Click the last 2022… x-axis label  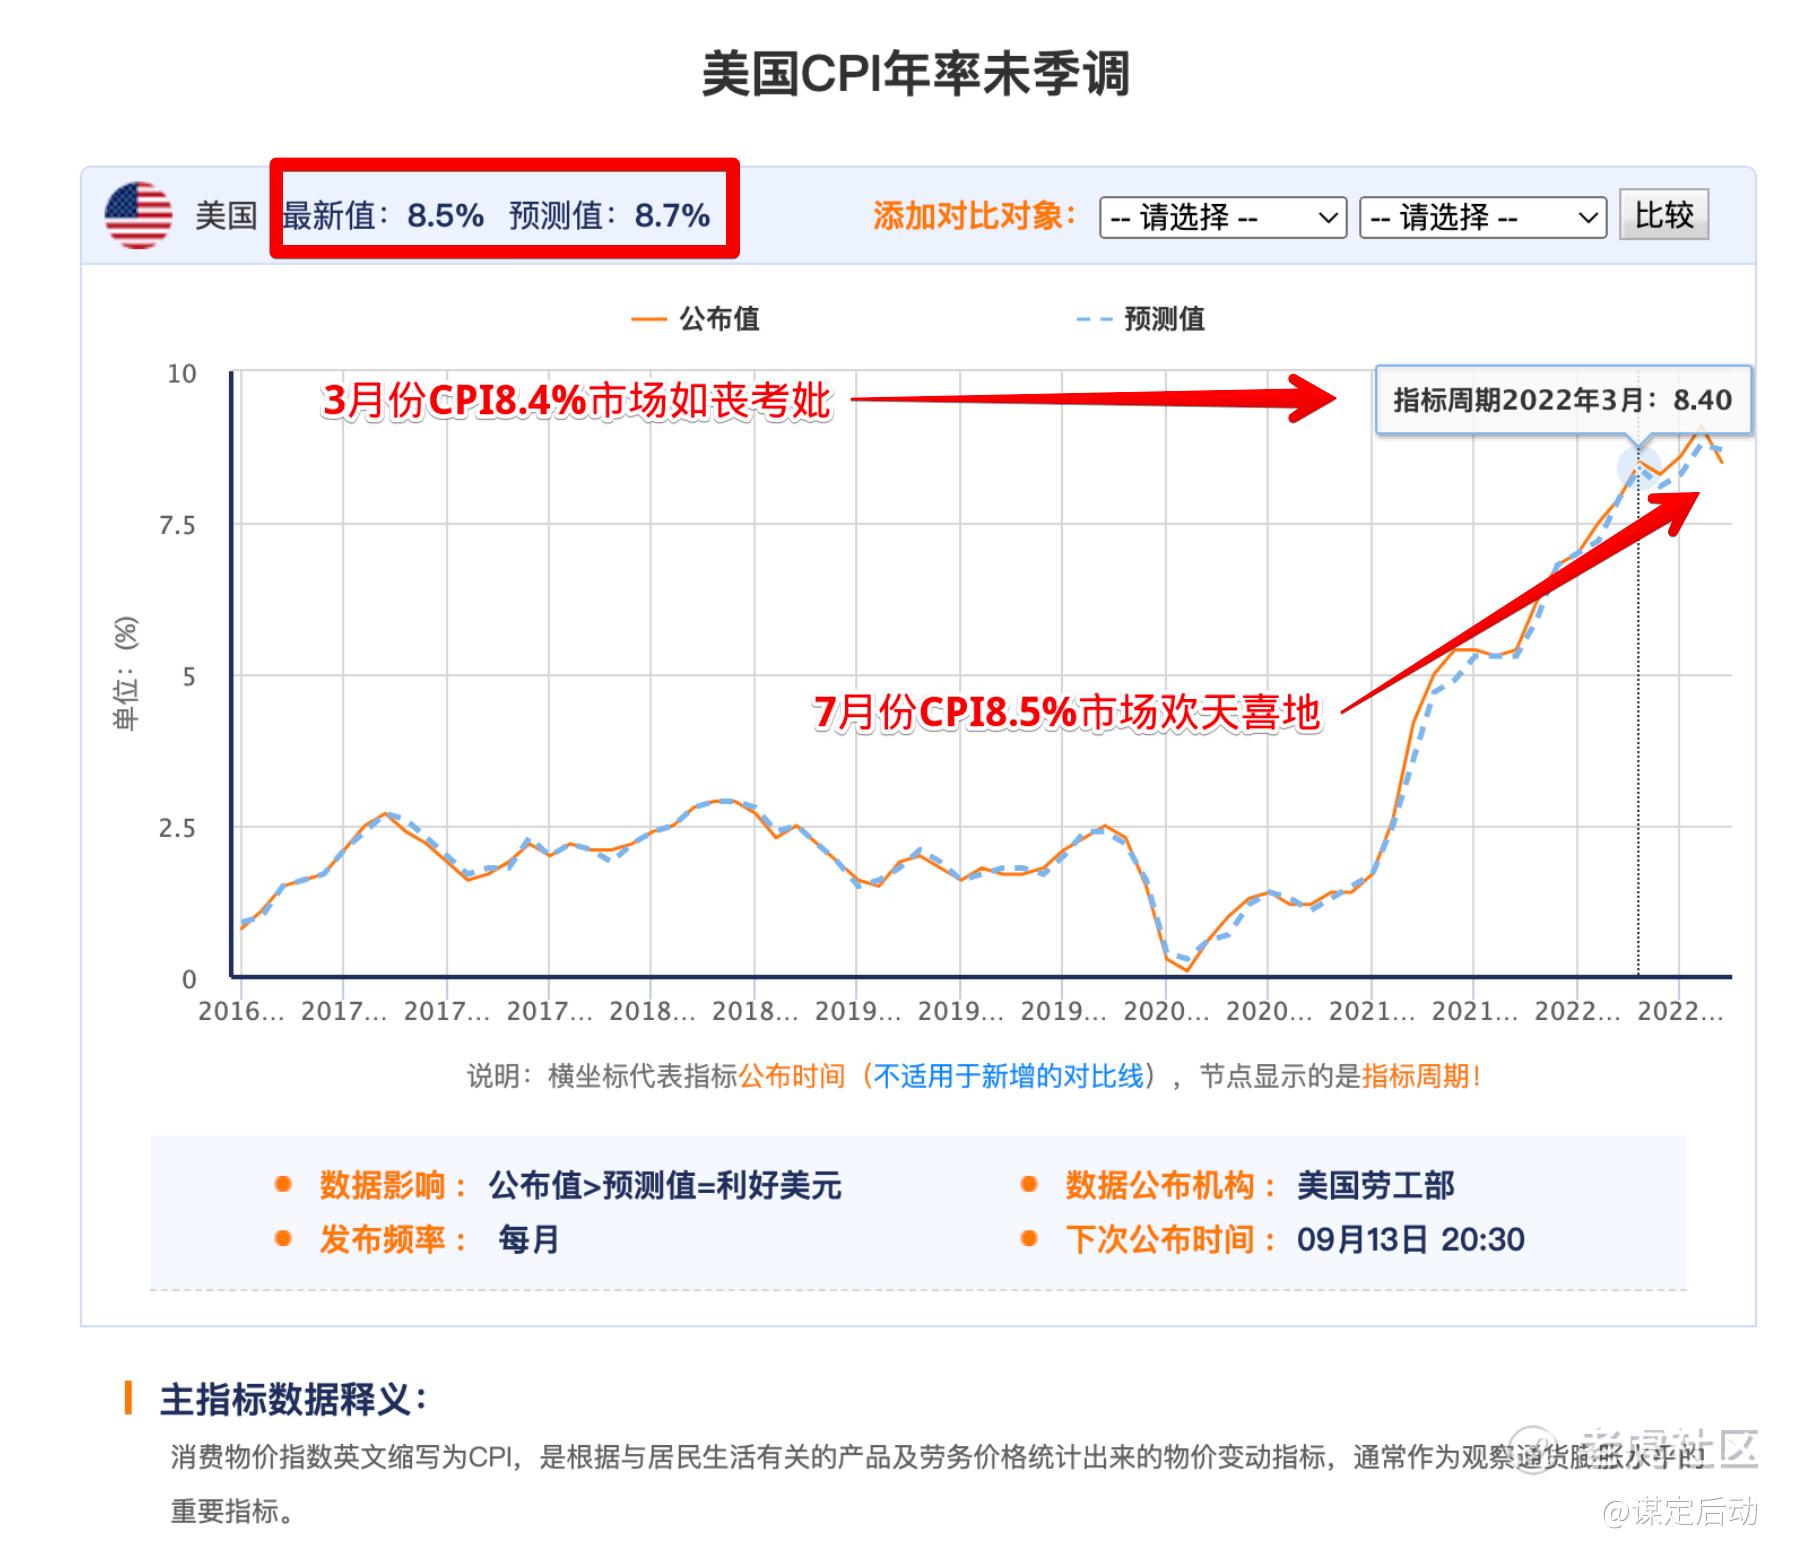1680,1011
